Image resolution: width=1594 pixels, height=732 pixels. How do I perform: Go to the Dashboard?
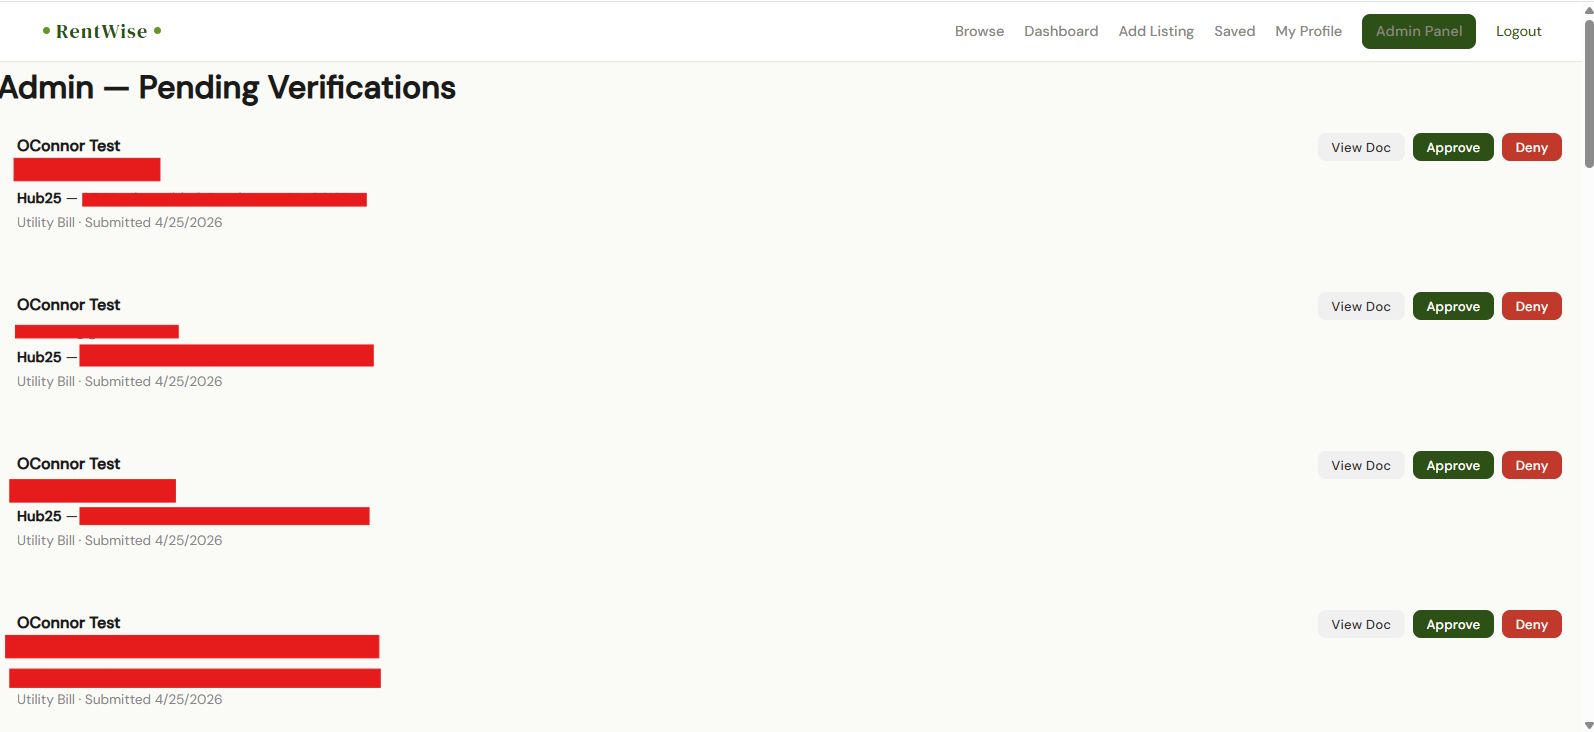[x=1061, y=31]
